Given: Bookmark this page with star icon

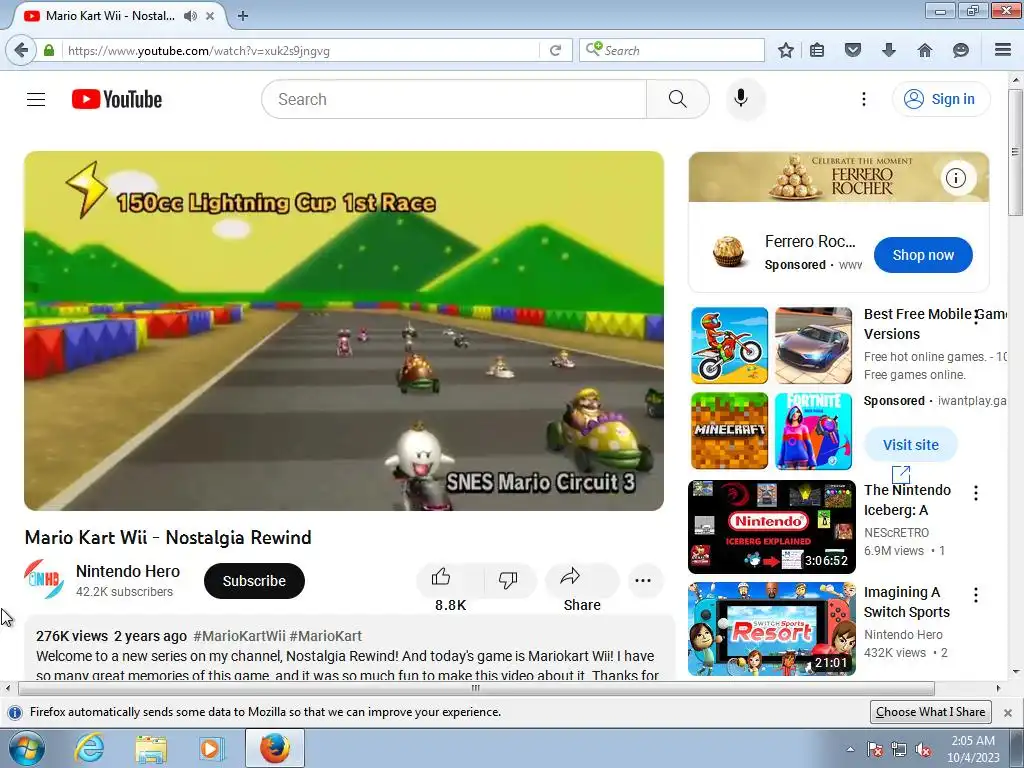Looking at the screenshot, I should [786, 50].
